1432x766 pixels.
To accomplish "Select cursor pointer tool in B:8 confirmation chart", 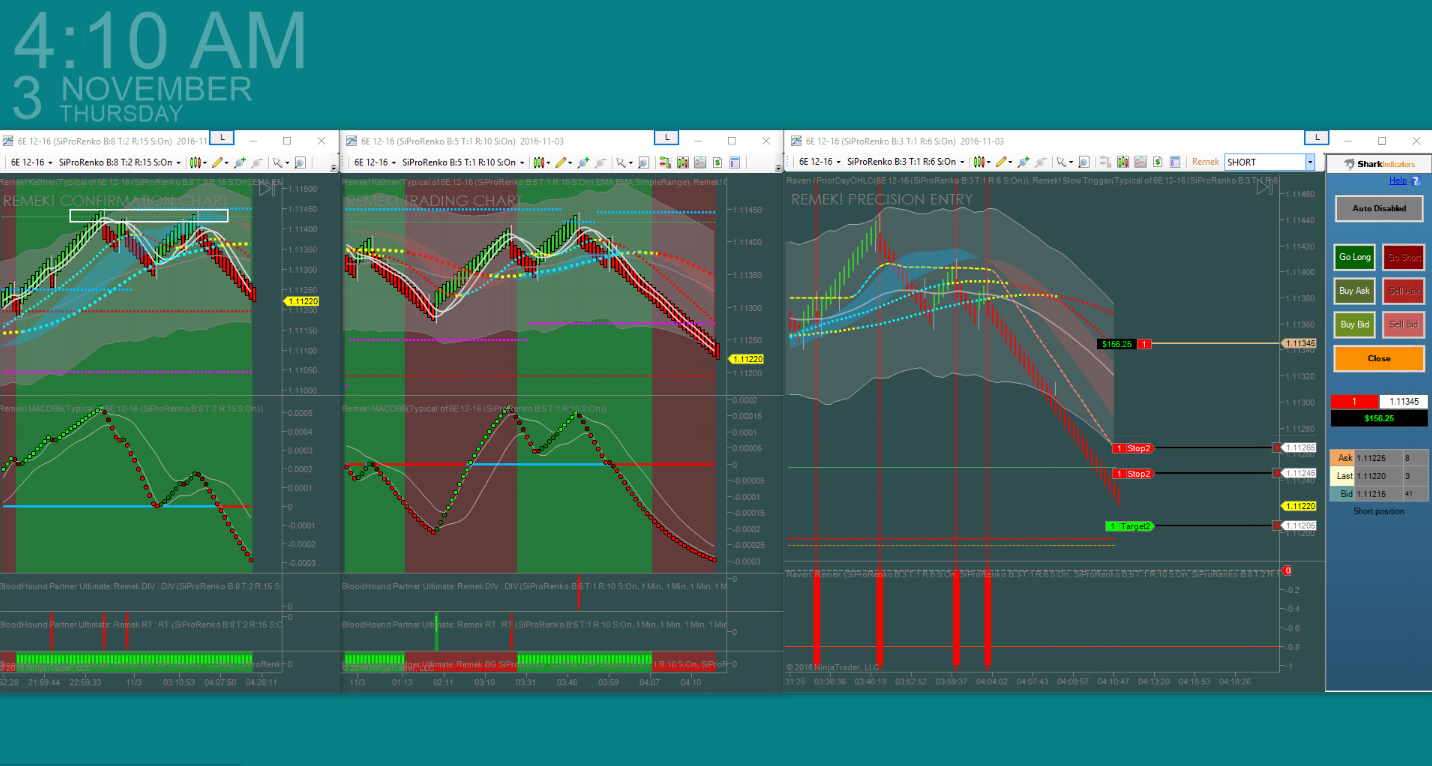I will 279,162.
